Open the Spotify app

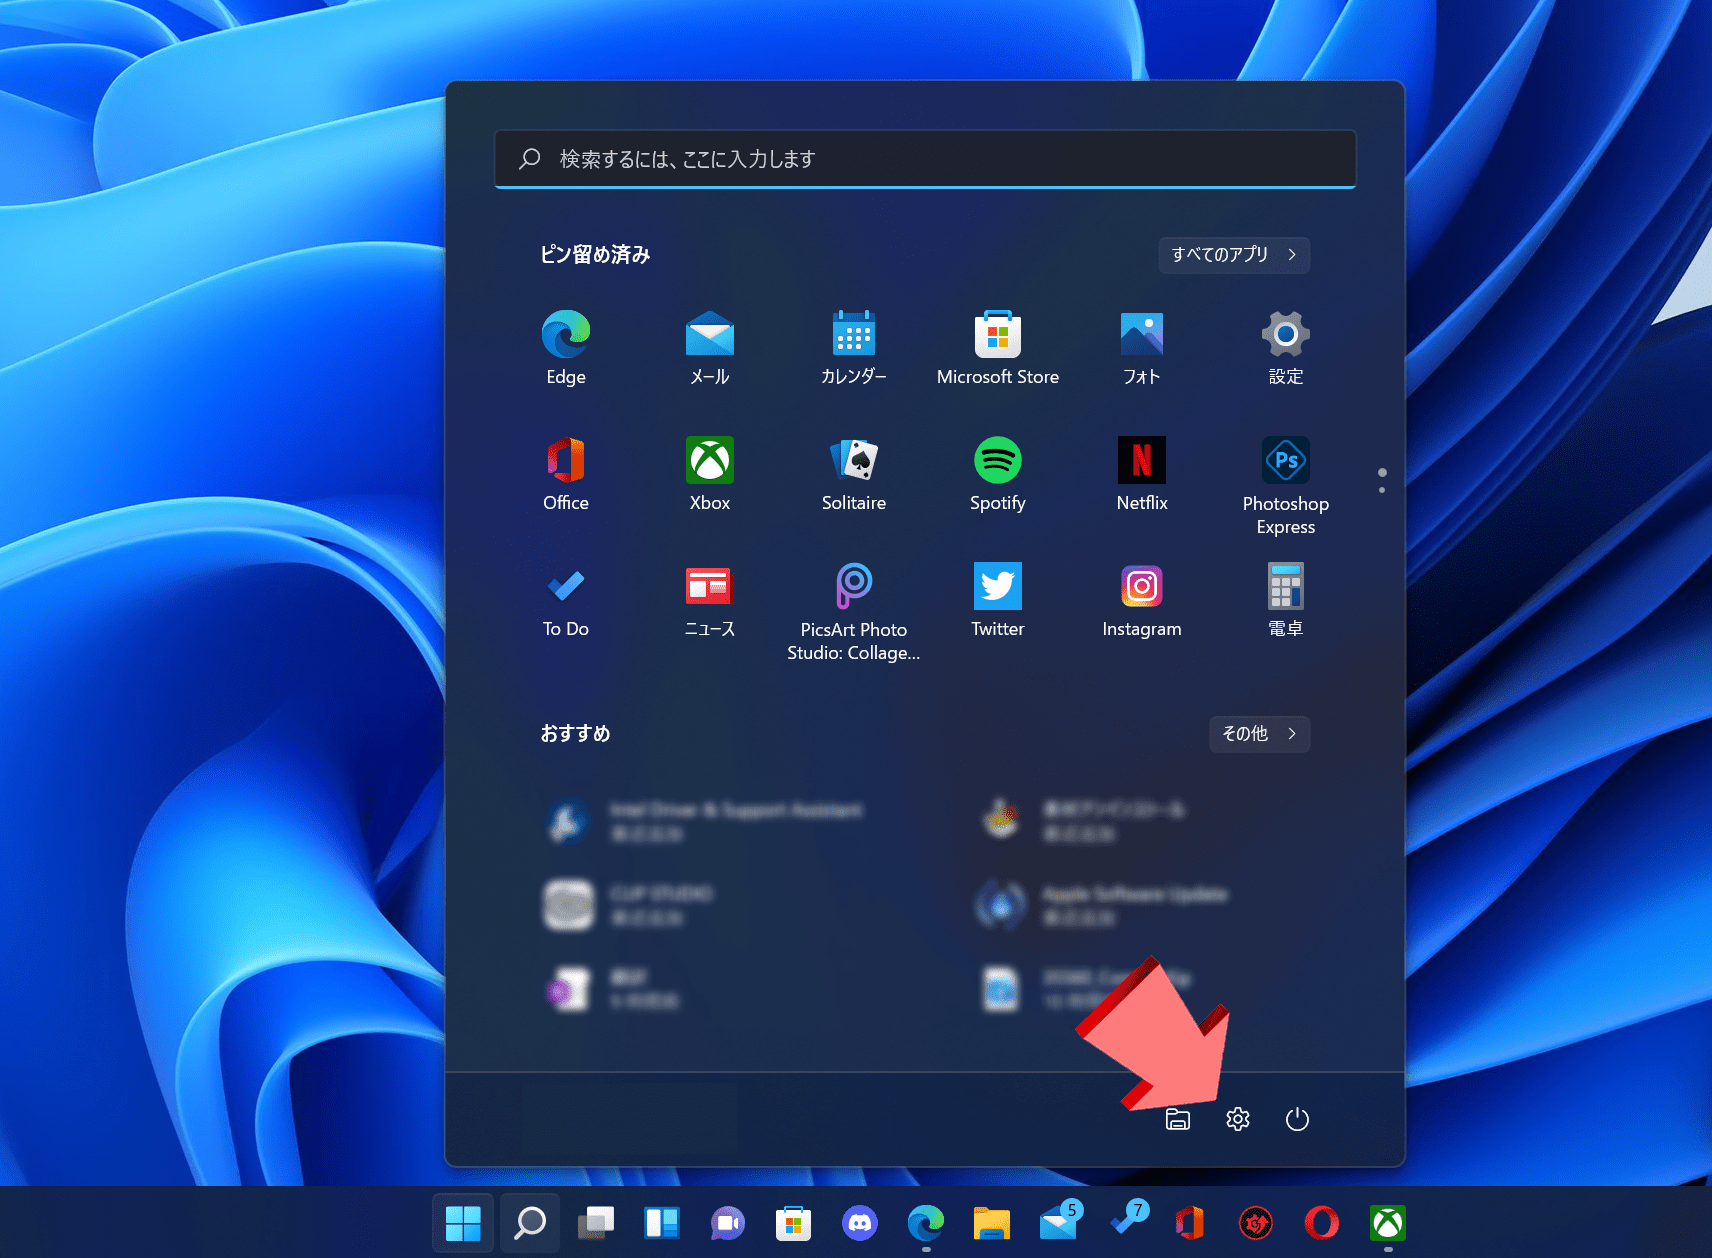[998, 474]
